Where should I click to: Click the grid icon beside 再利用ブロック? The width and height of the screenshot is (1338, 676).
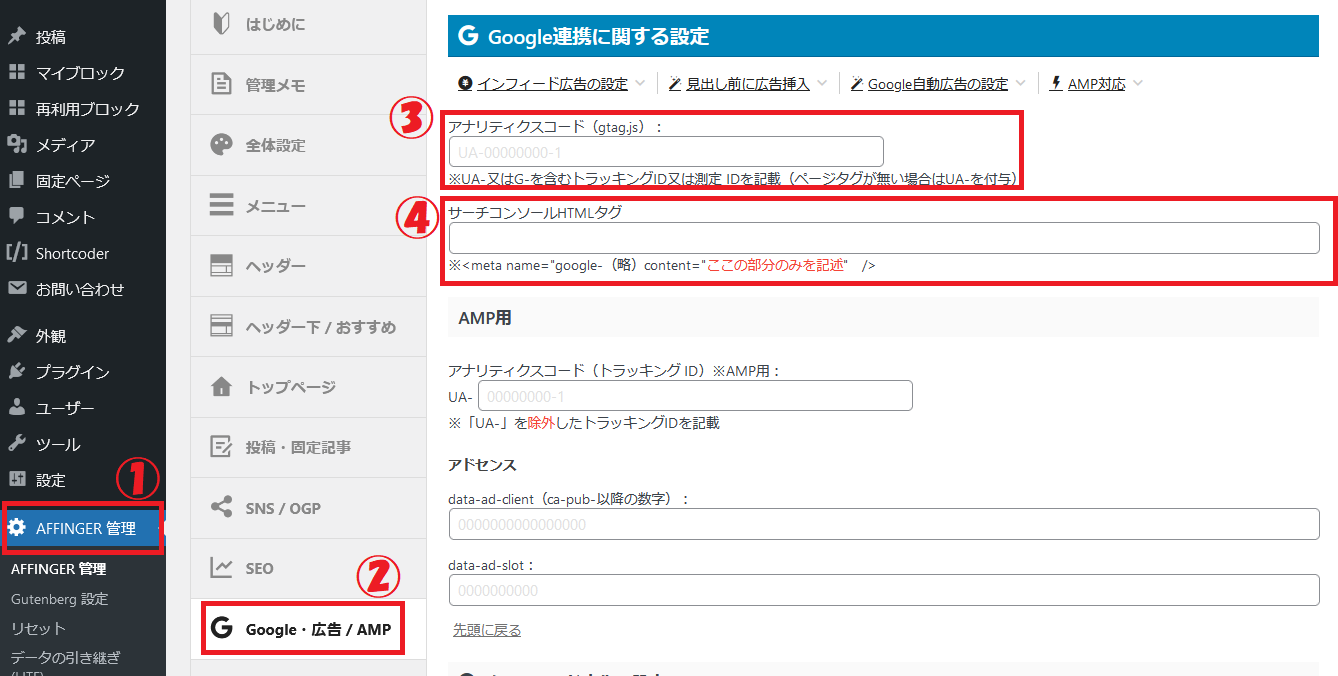(x=16, y=109)
